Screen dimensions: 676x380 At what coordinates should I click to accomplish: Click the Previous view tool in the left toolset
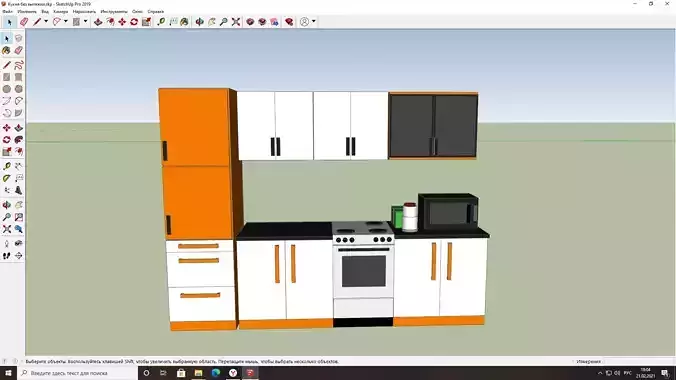tap(19, 229)
